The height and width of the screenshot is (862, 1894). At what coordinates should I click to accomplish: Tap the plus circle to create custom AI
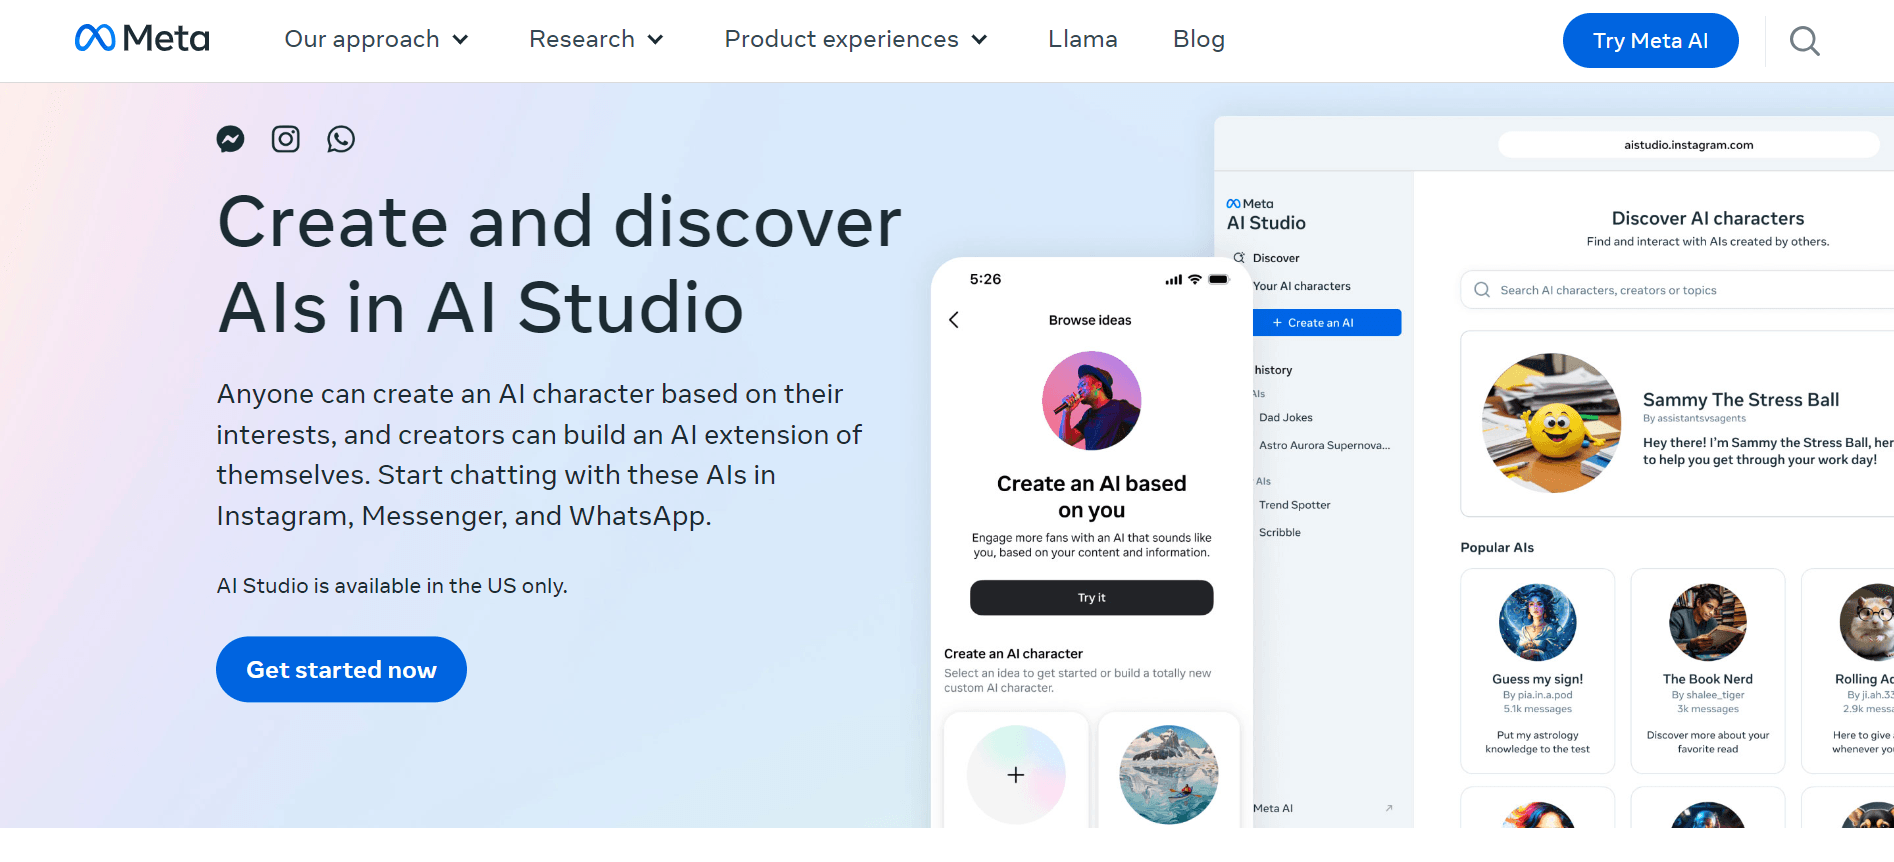(x=1016, y=775)
